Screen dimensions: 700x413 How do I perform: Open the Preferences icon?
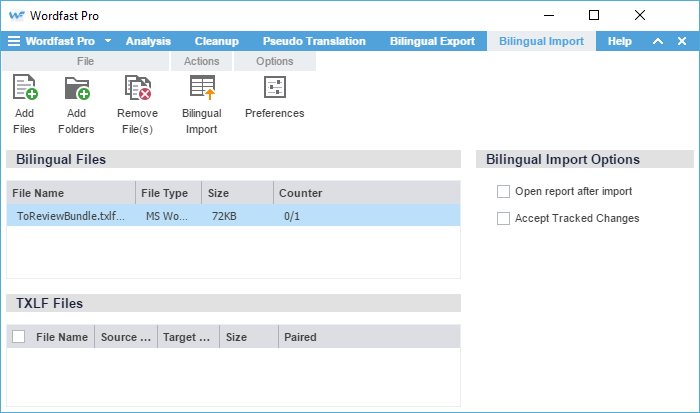pos(274,89)
